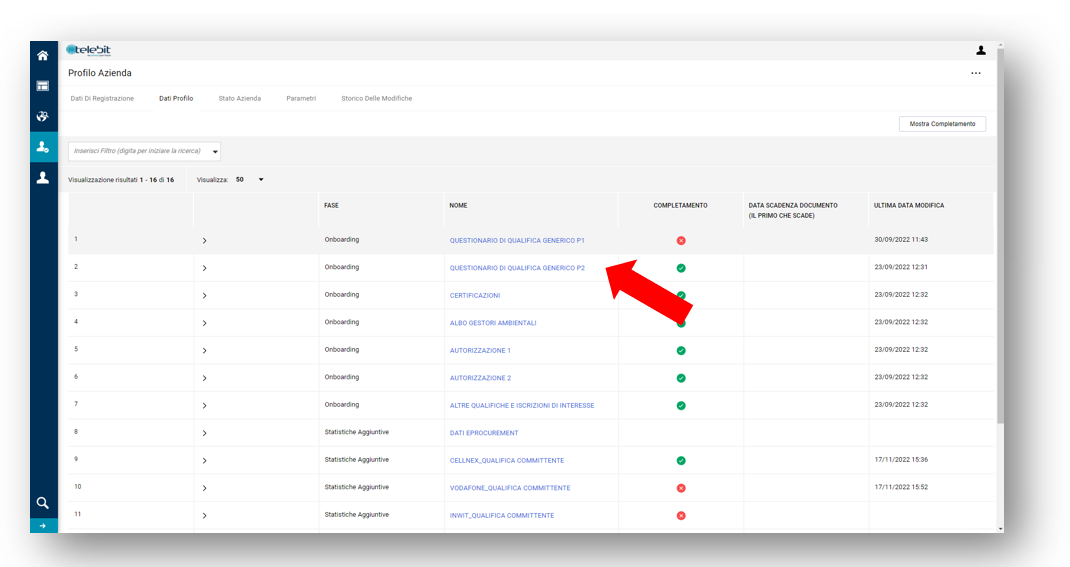Open user account icon at top right
1070x567 pixels.
coord(981,50)
